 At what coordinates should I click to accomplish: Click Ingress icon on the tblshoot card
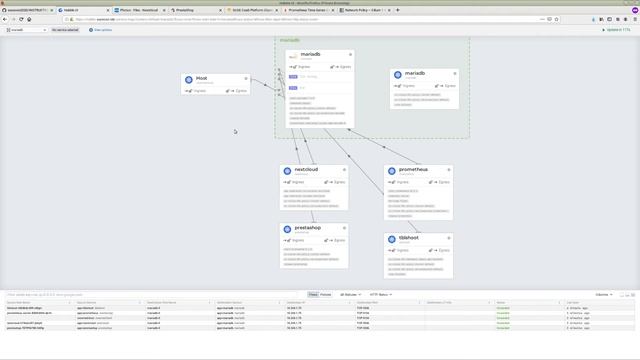391,250
